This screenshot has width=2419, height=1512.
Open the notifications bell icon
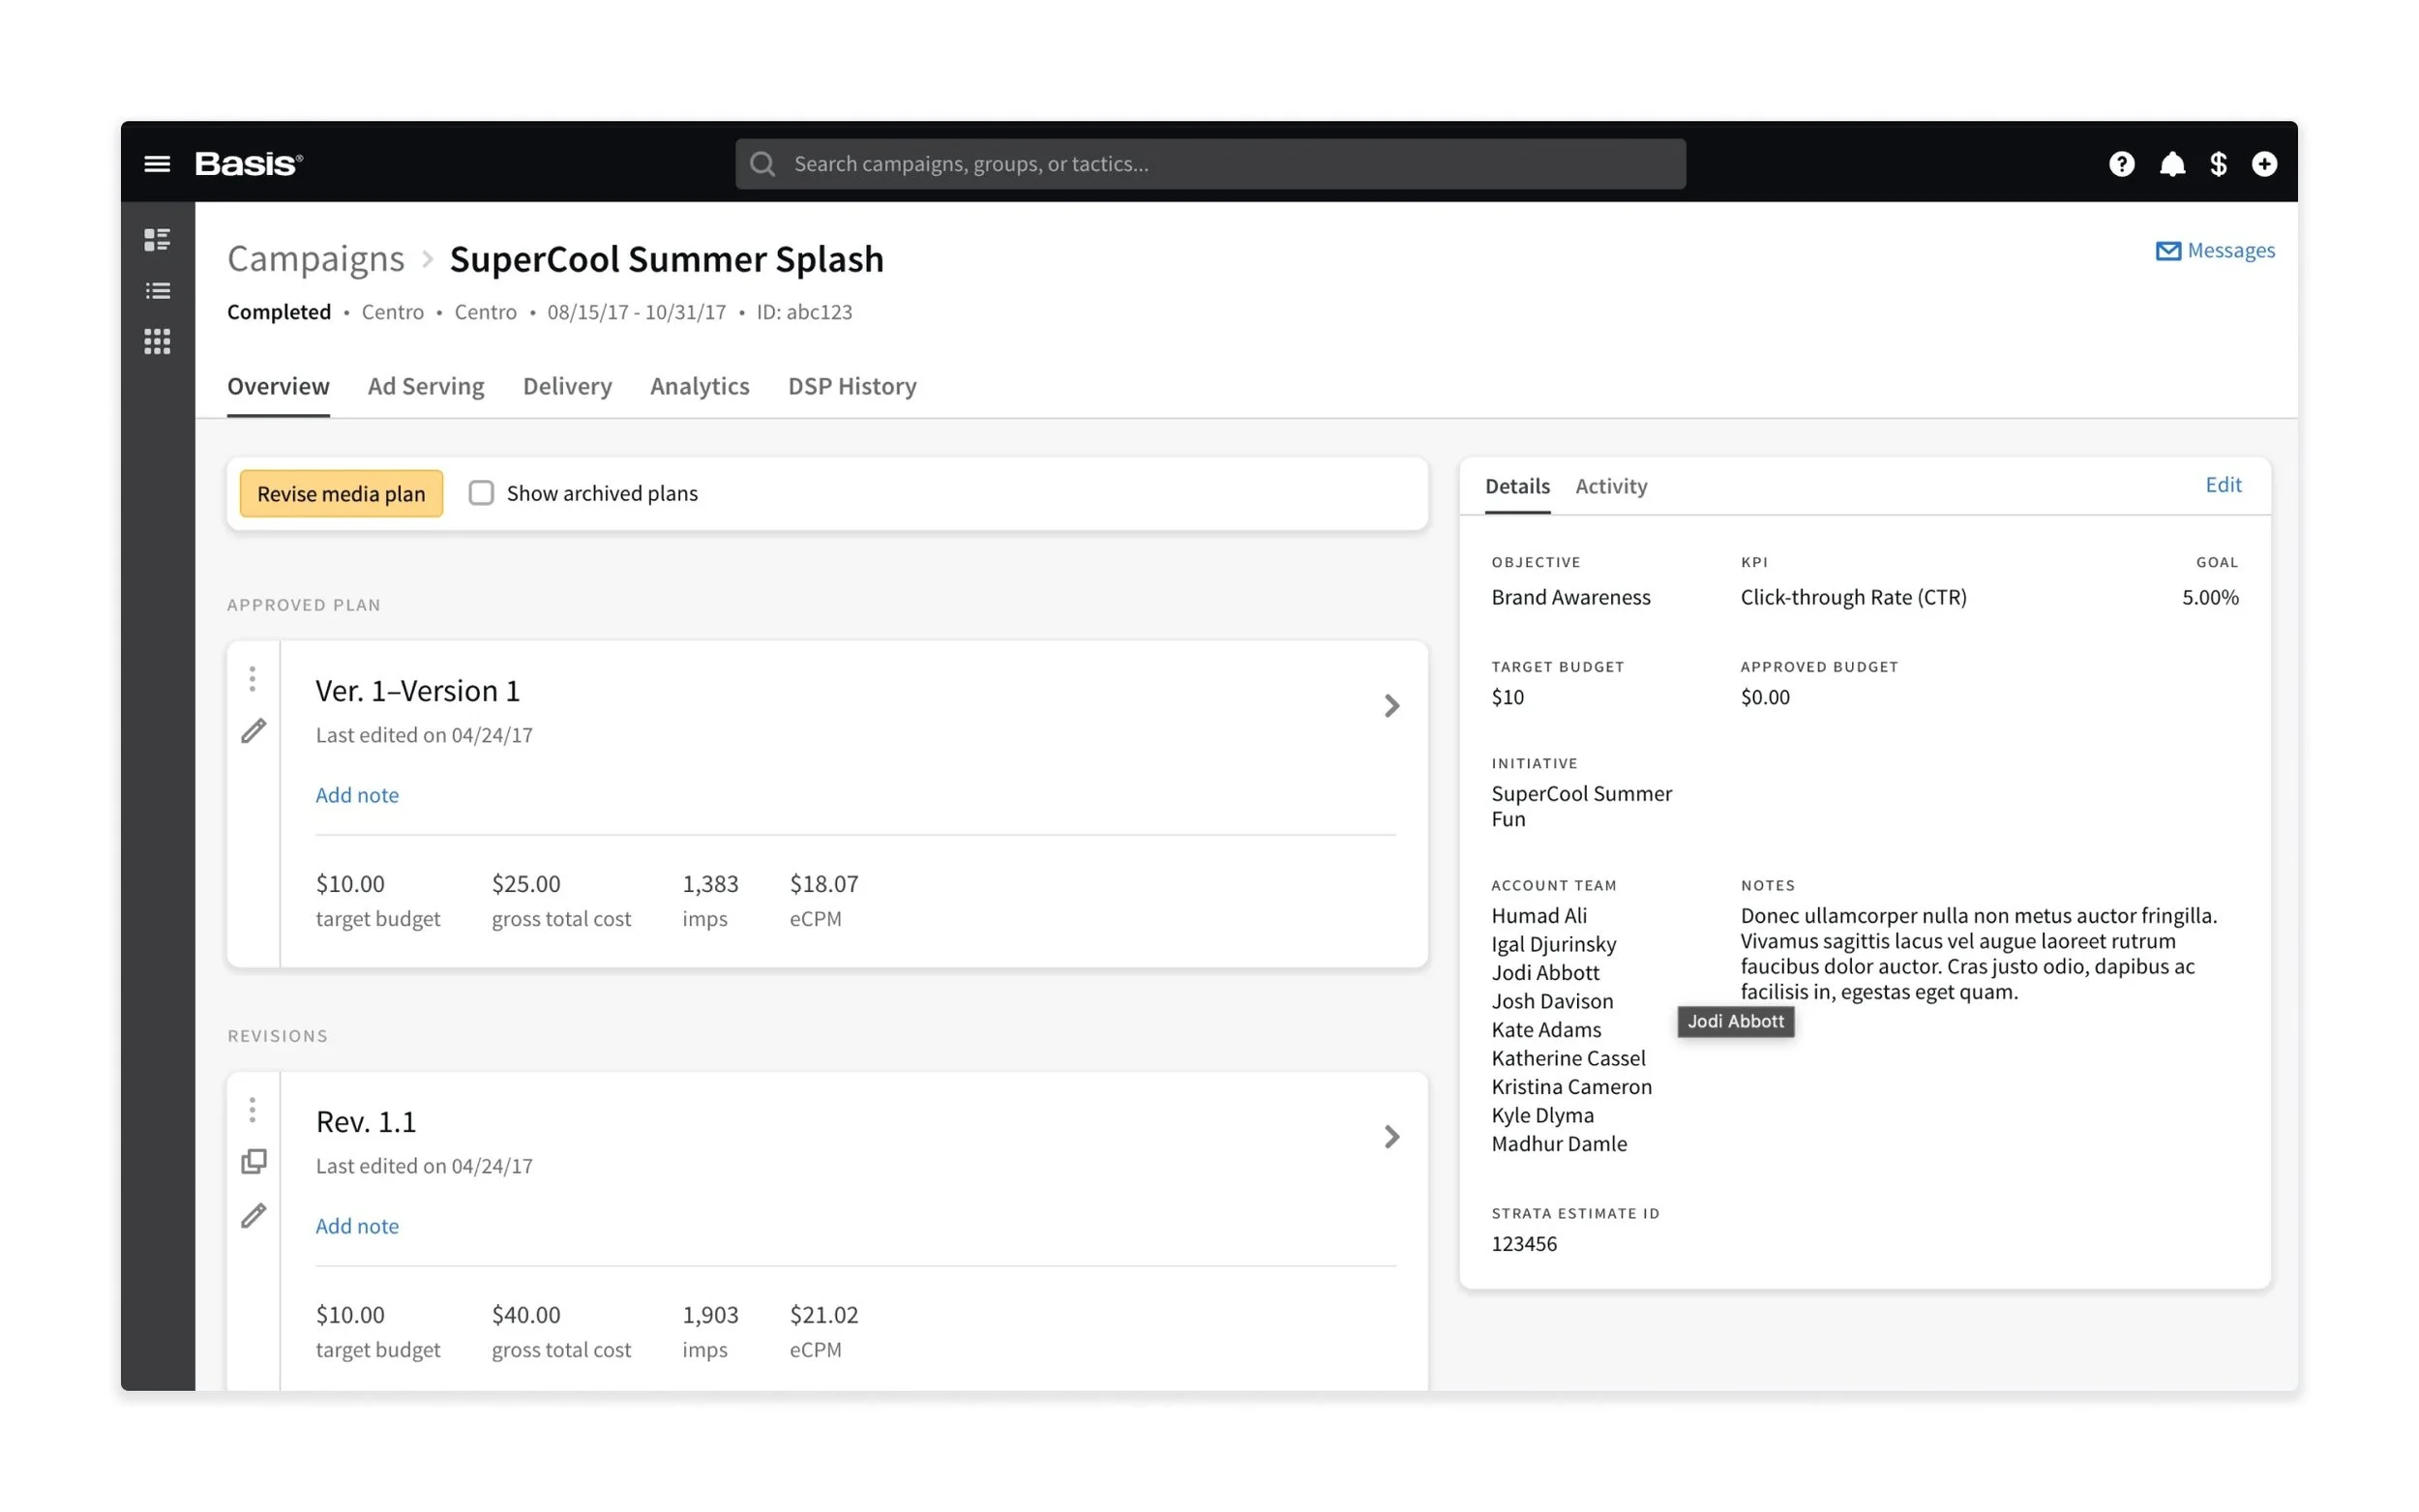pyautogui.click(x=2171, y=164)
